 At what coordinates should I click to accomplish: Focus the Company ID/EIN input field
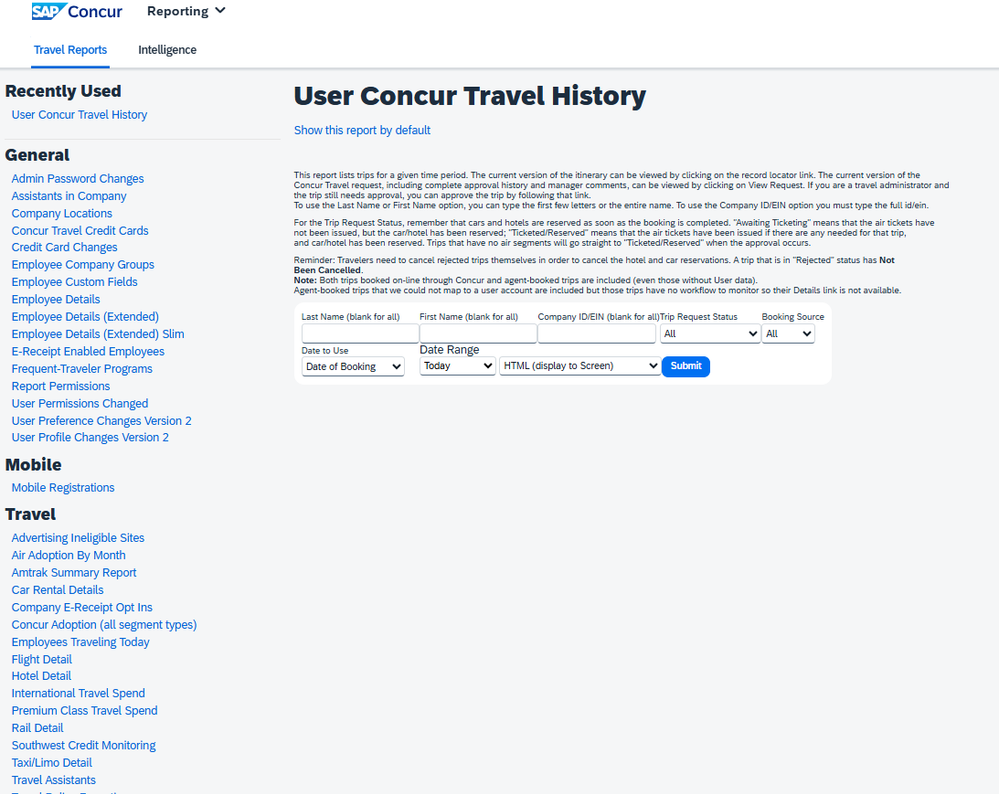[596, 333]
